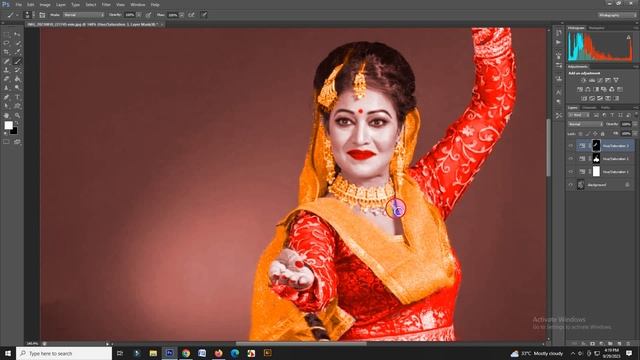Image resolution: width=640 pixels, height=360 pixels.
Task: Hide the Hue/Saturation 2 layer
Action: click(x=571, y=159)
